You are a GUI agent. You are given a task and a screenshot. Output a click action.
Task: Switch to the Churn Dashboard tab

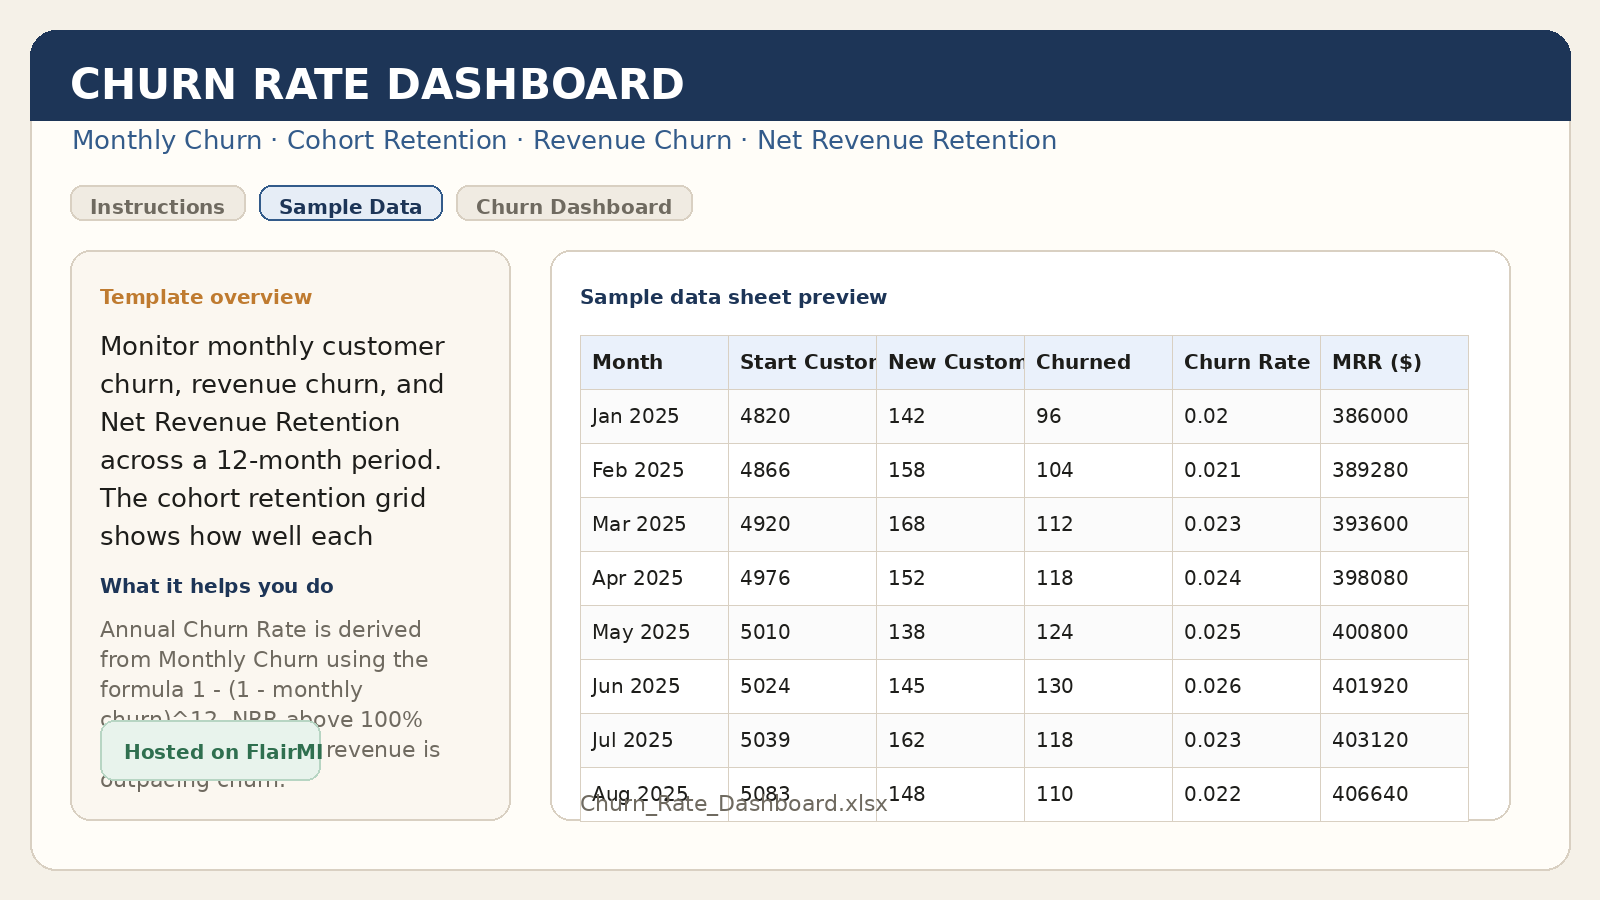pos(574,206)
